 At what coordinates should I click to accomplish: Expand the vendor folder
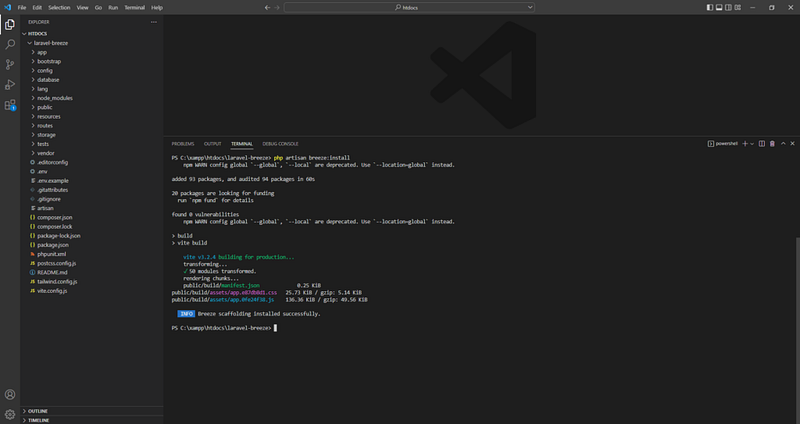92,153
